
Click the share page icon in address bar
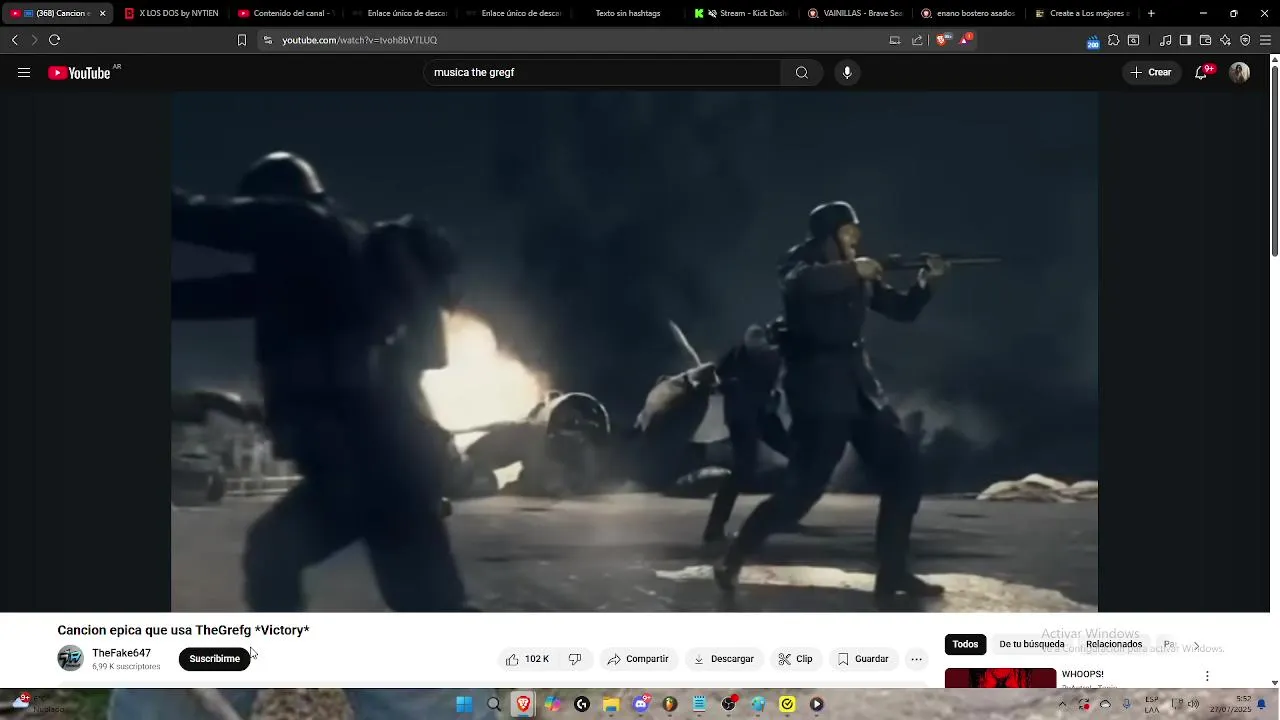pos(917,40)
